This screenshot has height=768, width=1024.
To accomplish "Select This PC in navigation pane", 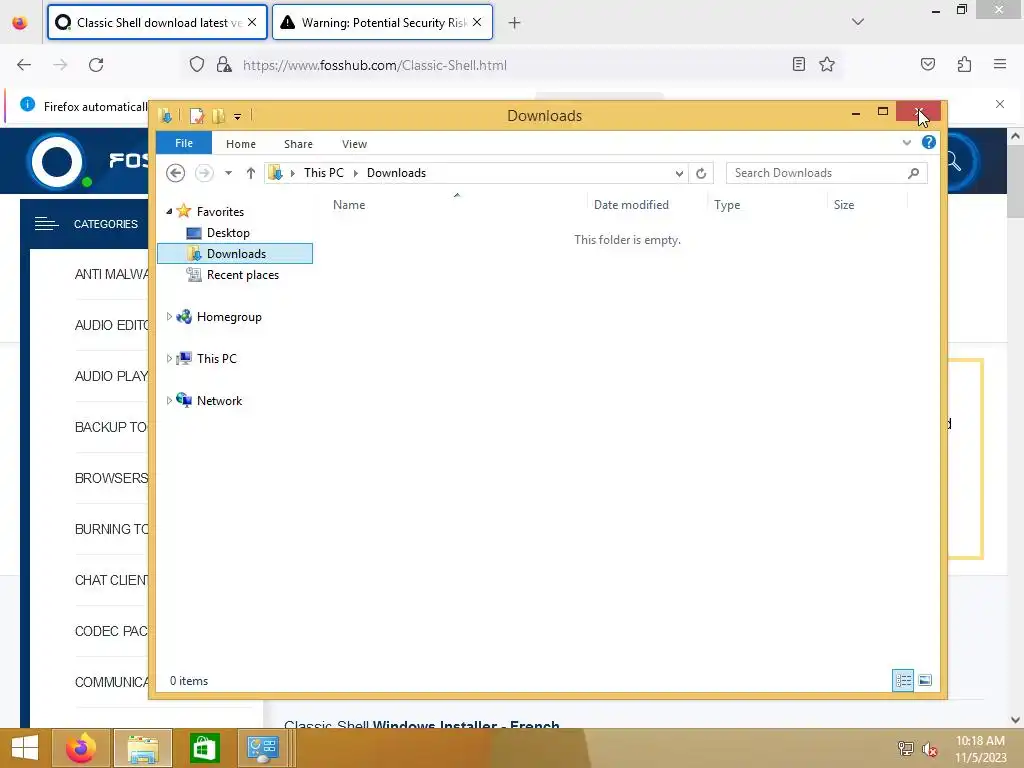I will point(216,359).
